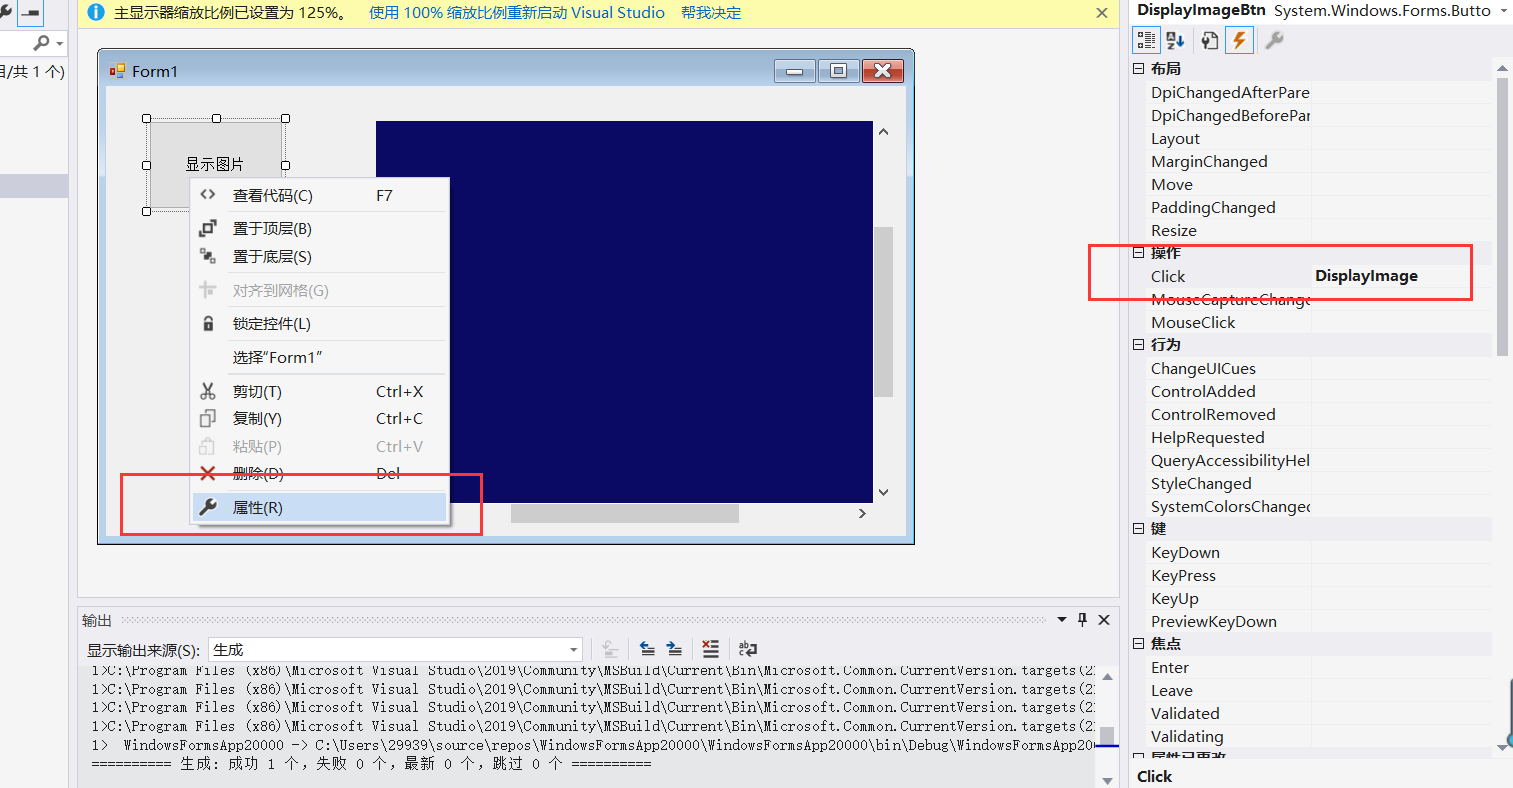Clear all text in the Output window
The height and width of the screenshot is (788, 1513).
click(711, 649)
